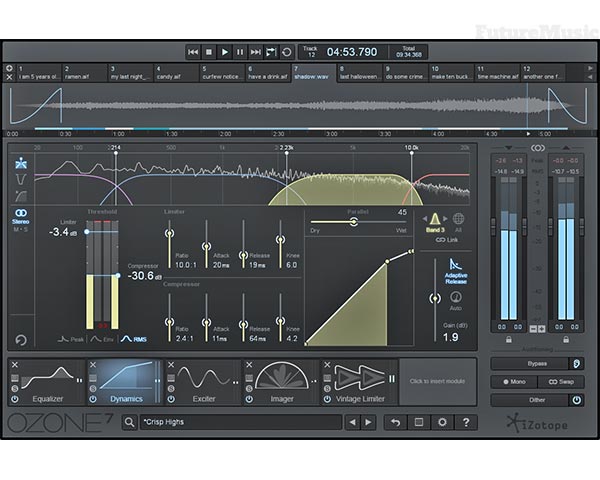Image resolution: width=600 pixels, height=480 pixels.
Task: Select the 214 Hz crossover handle
Action: click(x=116, y=153)
